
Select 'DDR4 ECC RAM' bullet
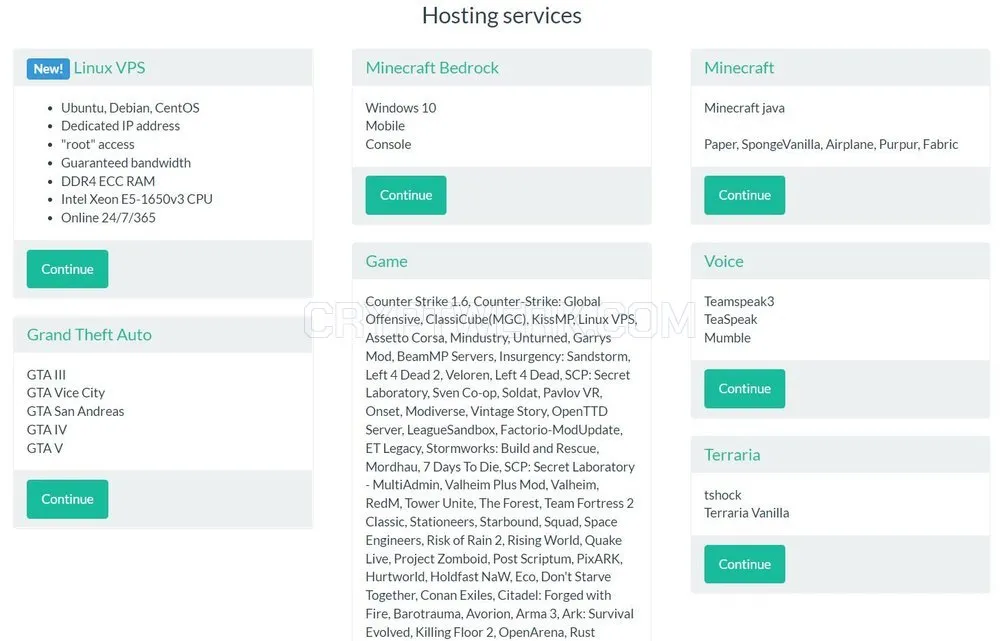click(x=108, y=181)
